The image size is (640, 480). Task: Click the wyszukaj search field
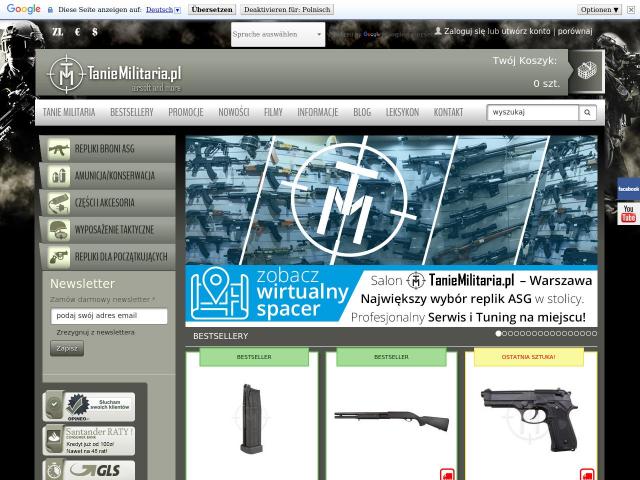[533, 112]
